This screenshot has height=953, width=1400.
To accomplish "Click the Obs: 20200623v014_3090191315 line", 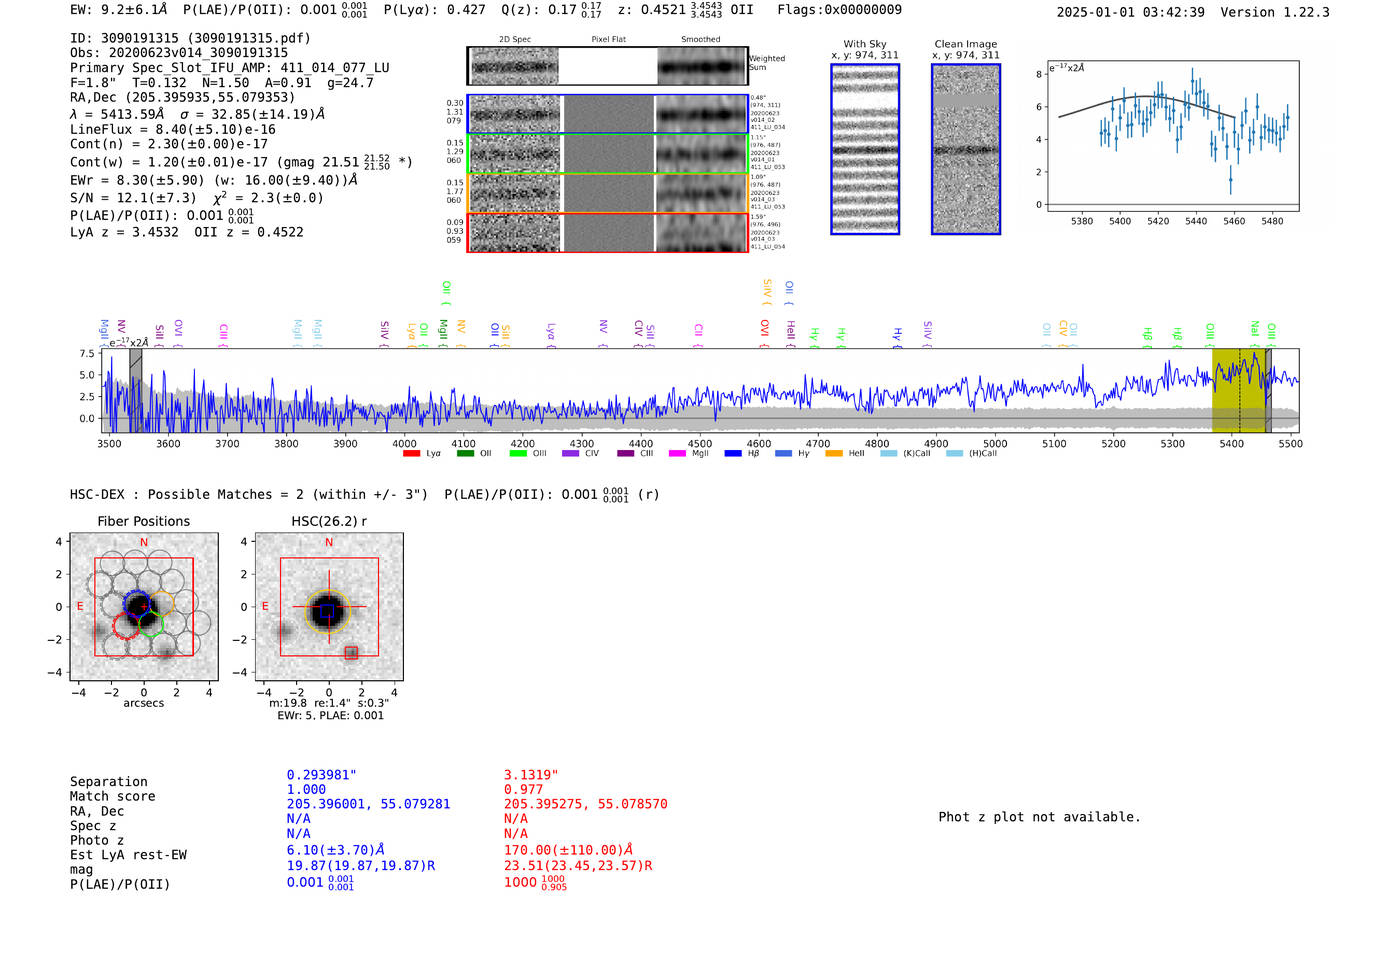I will pos(179,53).
